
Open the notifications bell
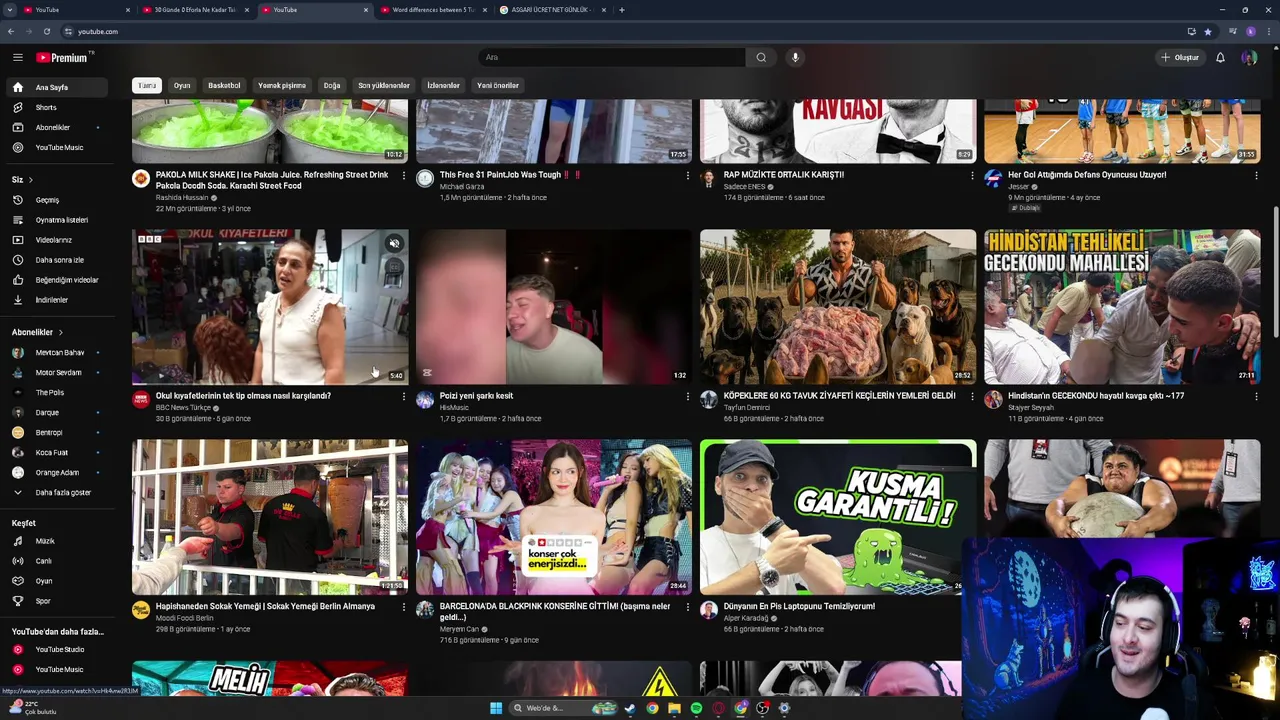(1220, 57)
